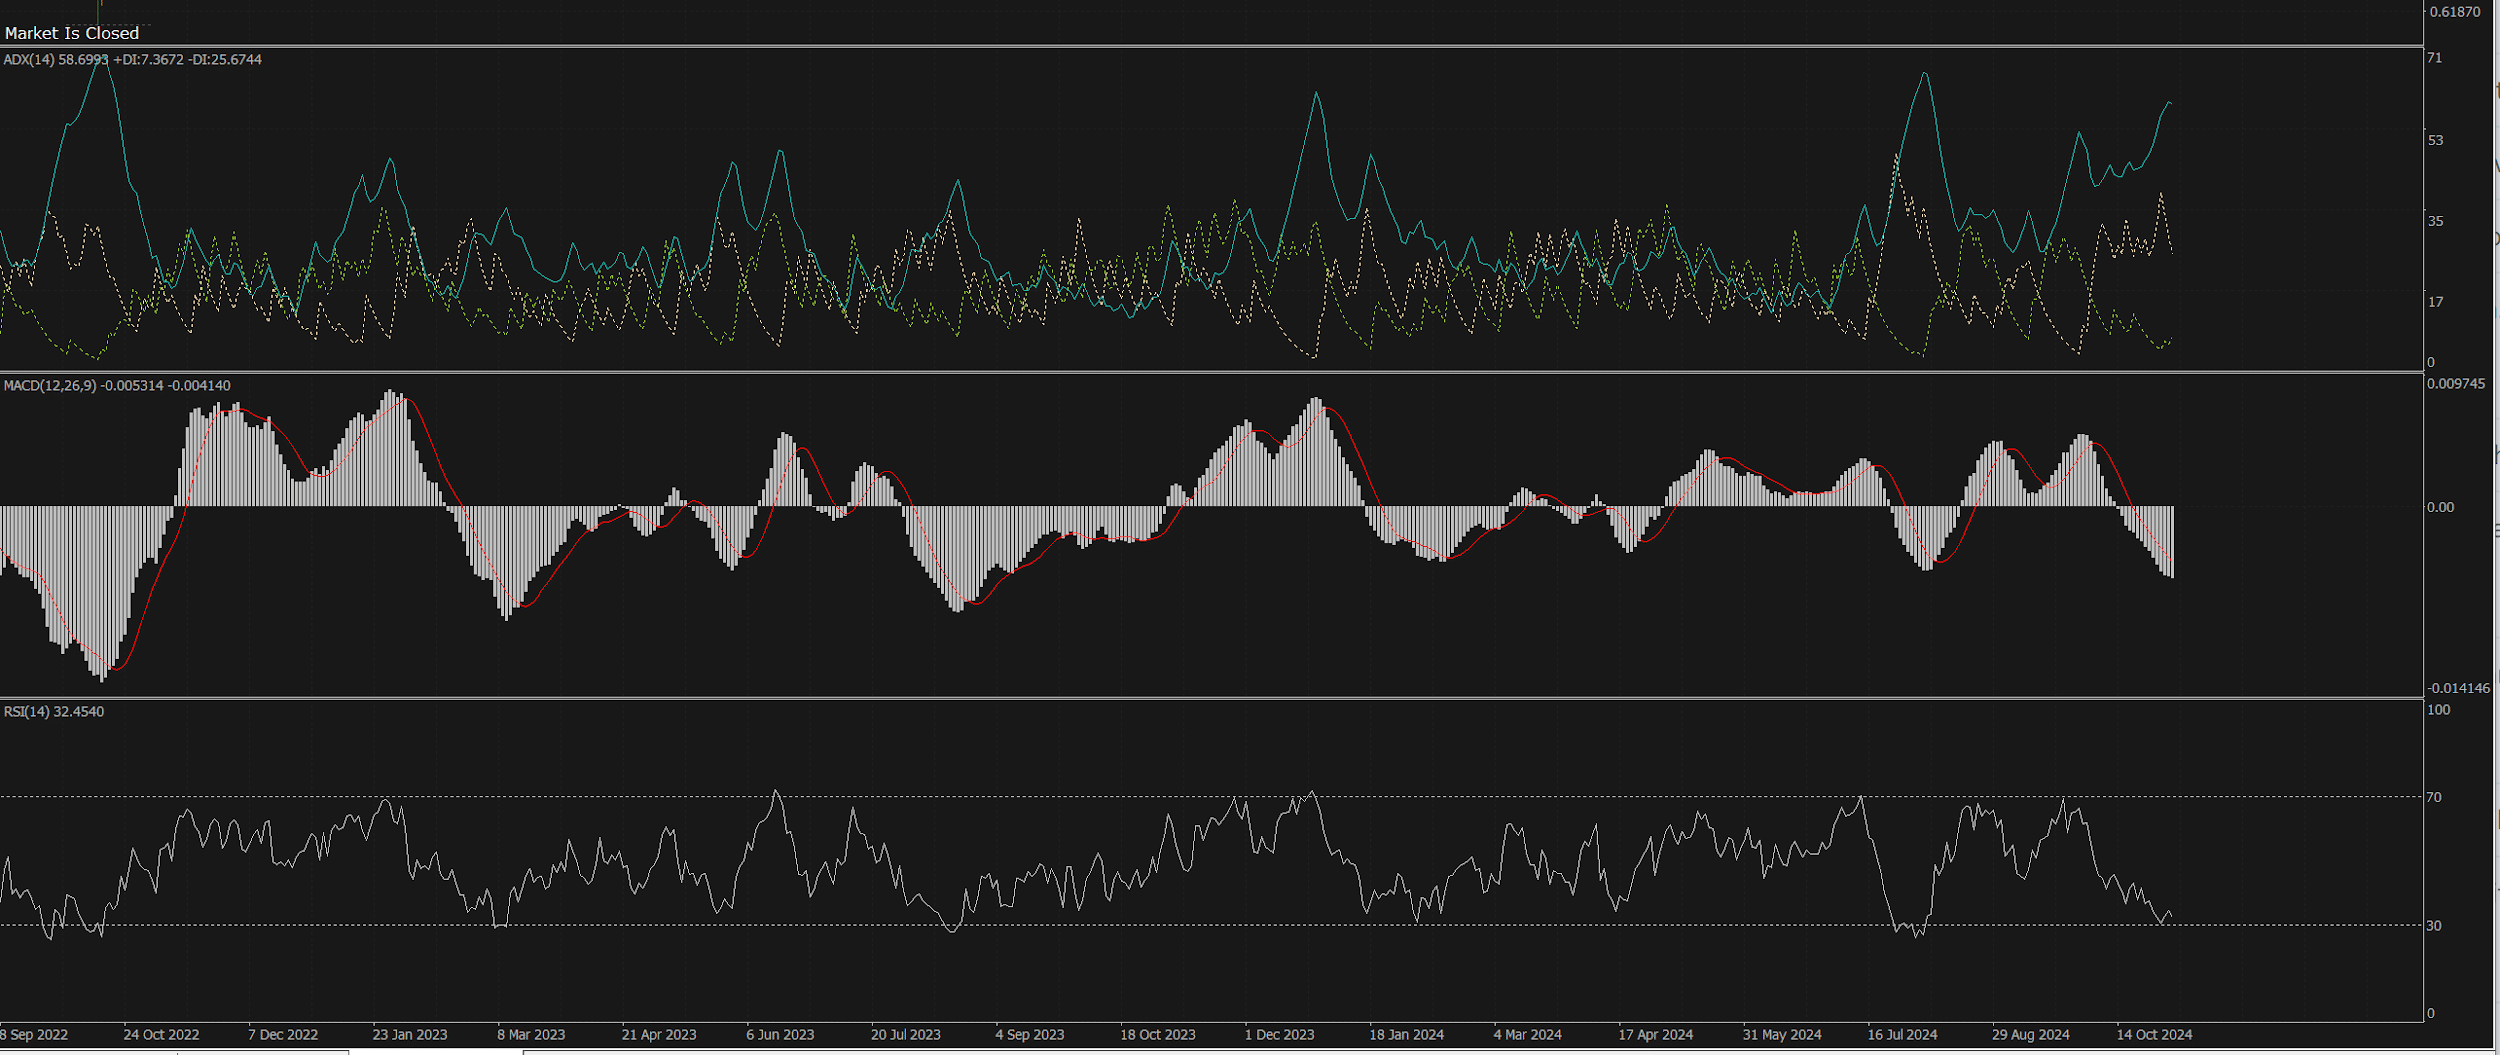Select the 14 Oct 2024 date label
The width and height of the screenshot is (2500, 1055).
[2154, 1035]
